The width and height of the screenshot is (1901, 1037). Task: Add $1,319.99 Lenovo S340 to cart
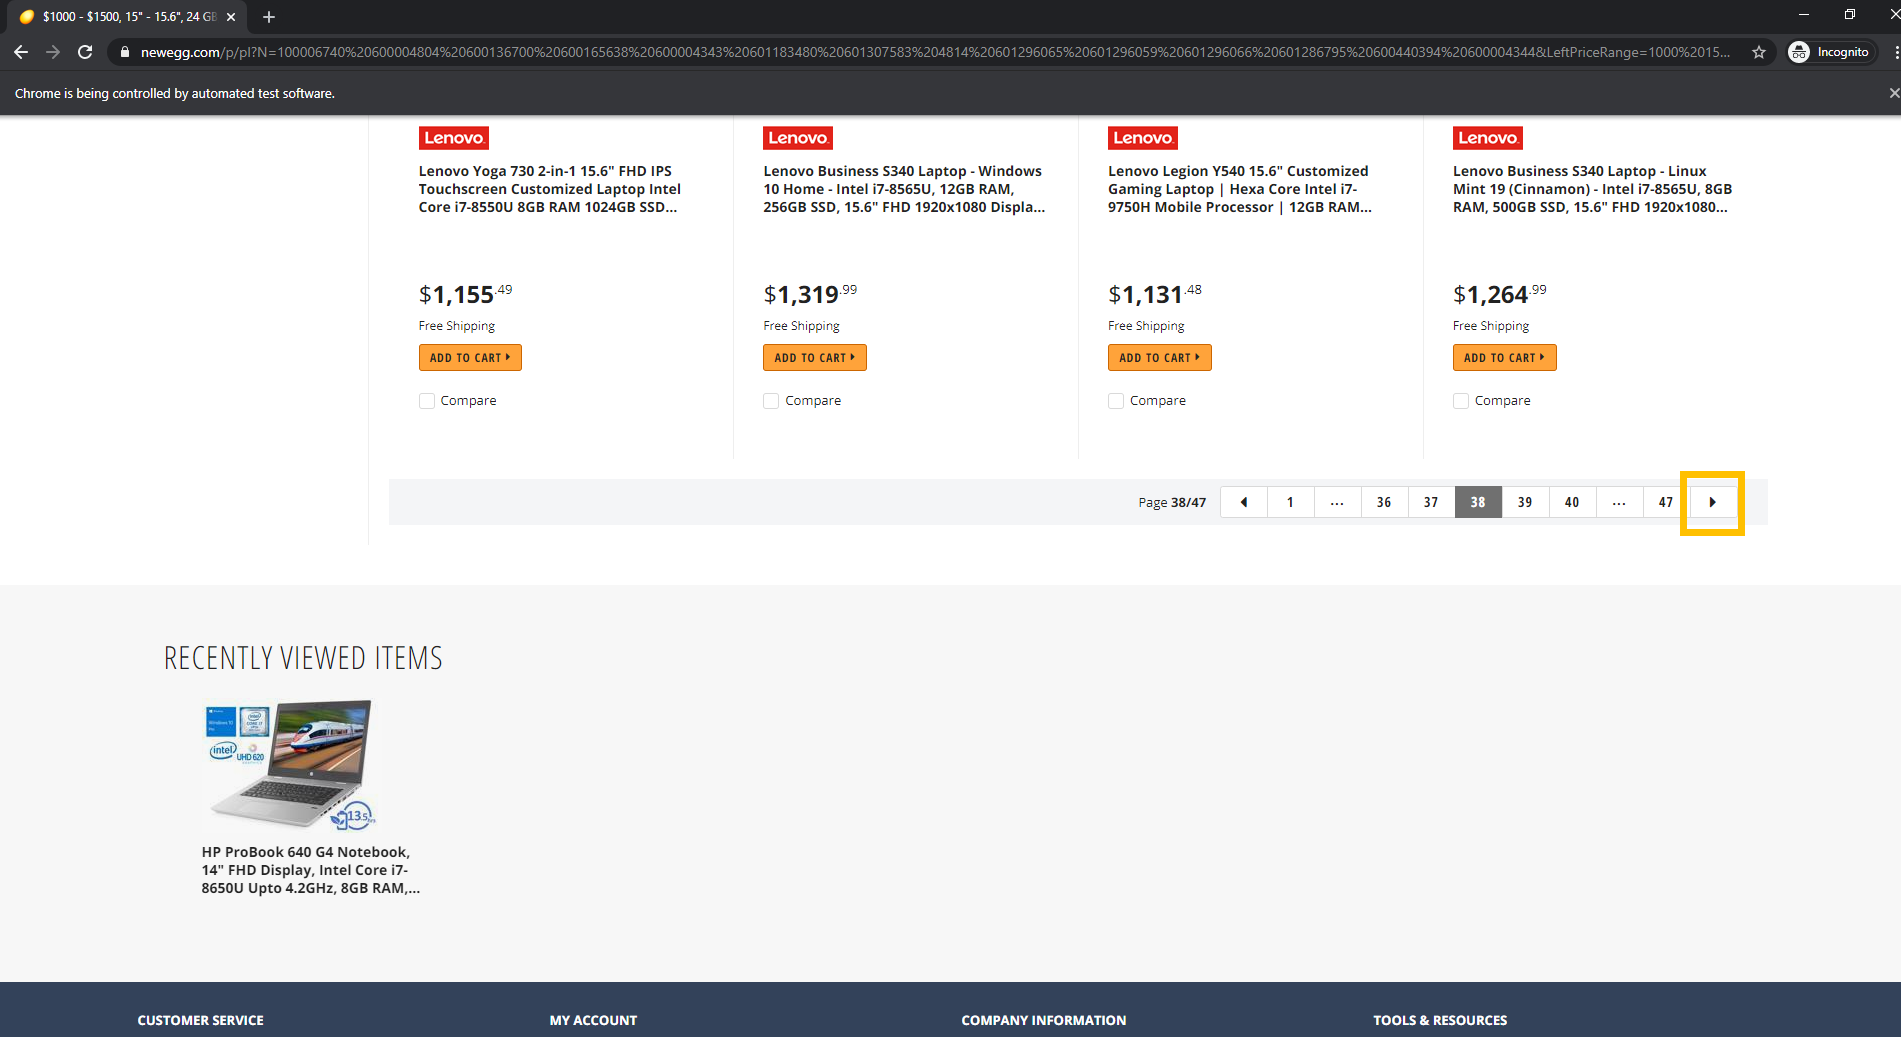(x=815, y=358)
